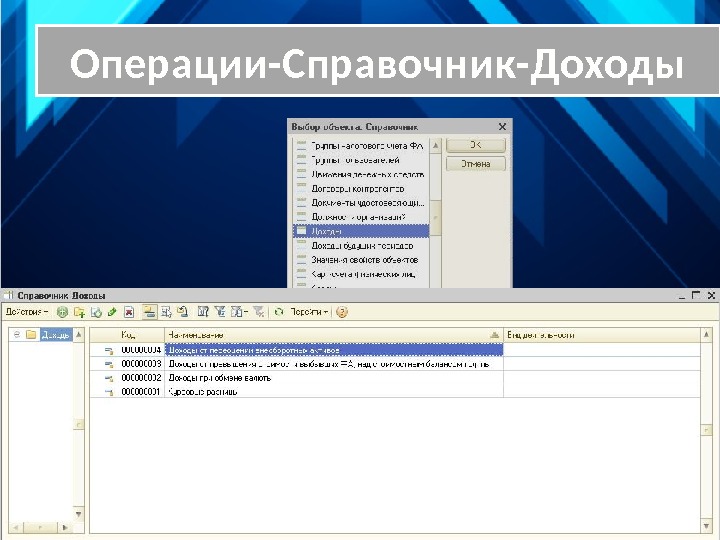Click sort indicator in Наименование header

pos(495,336)
